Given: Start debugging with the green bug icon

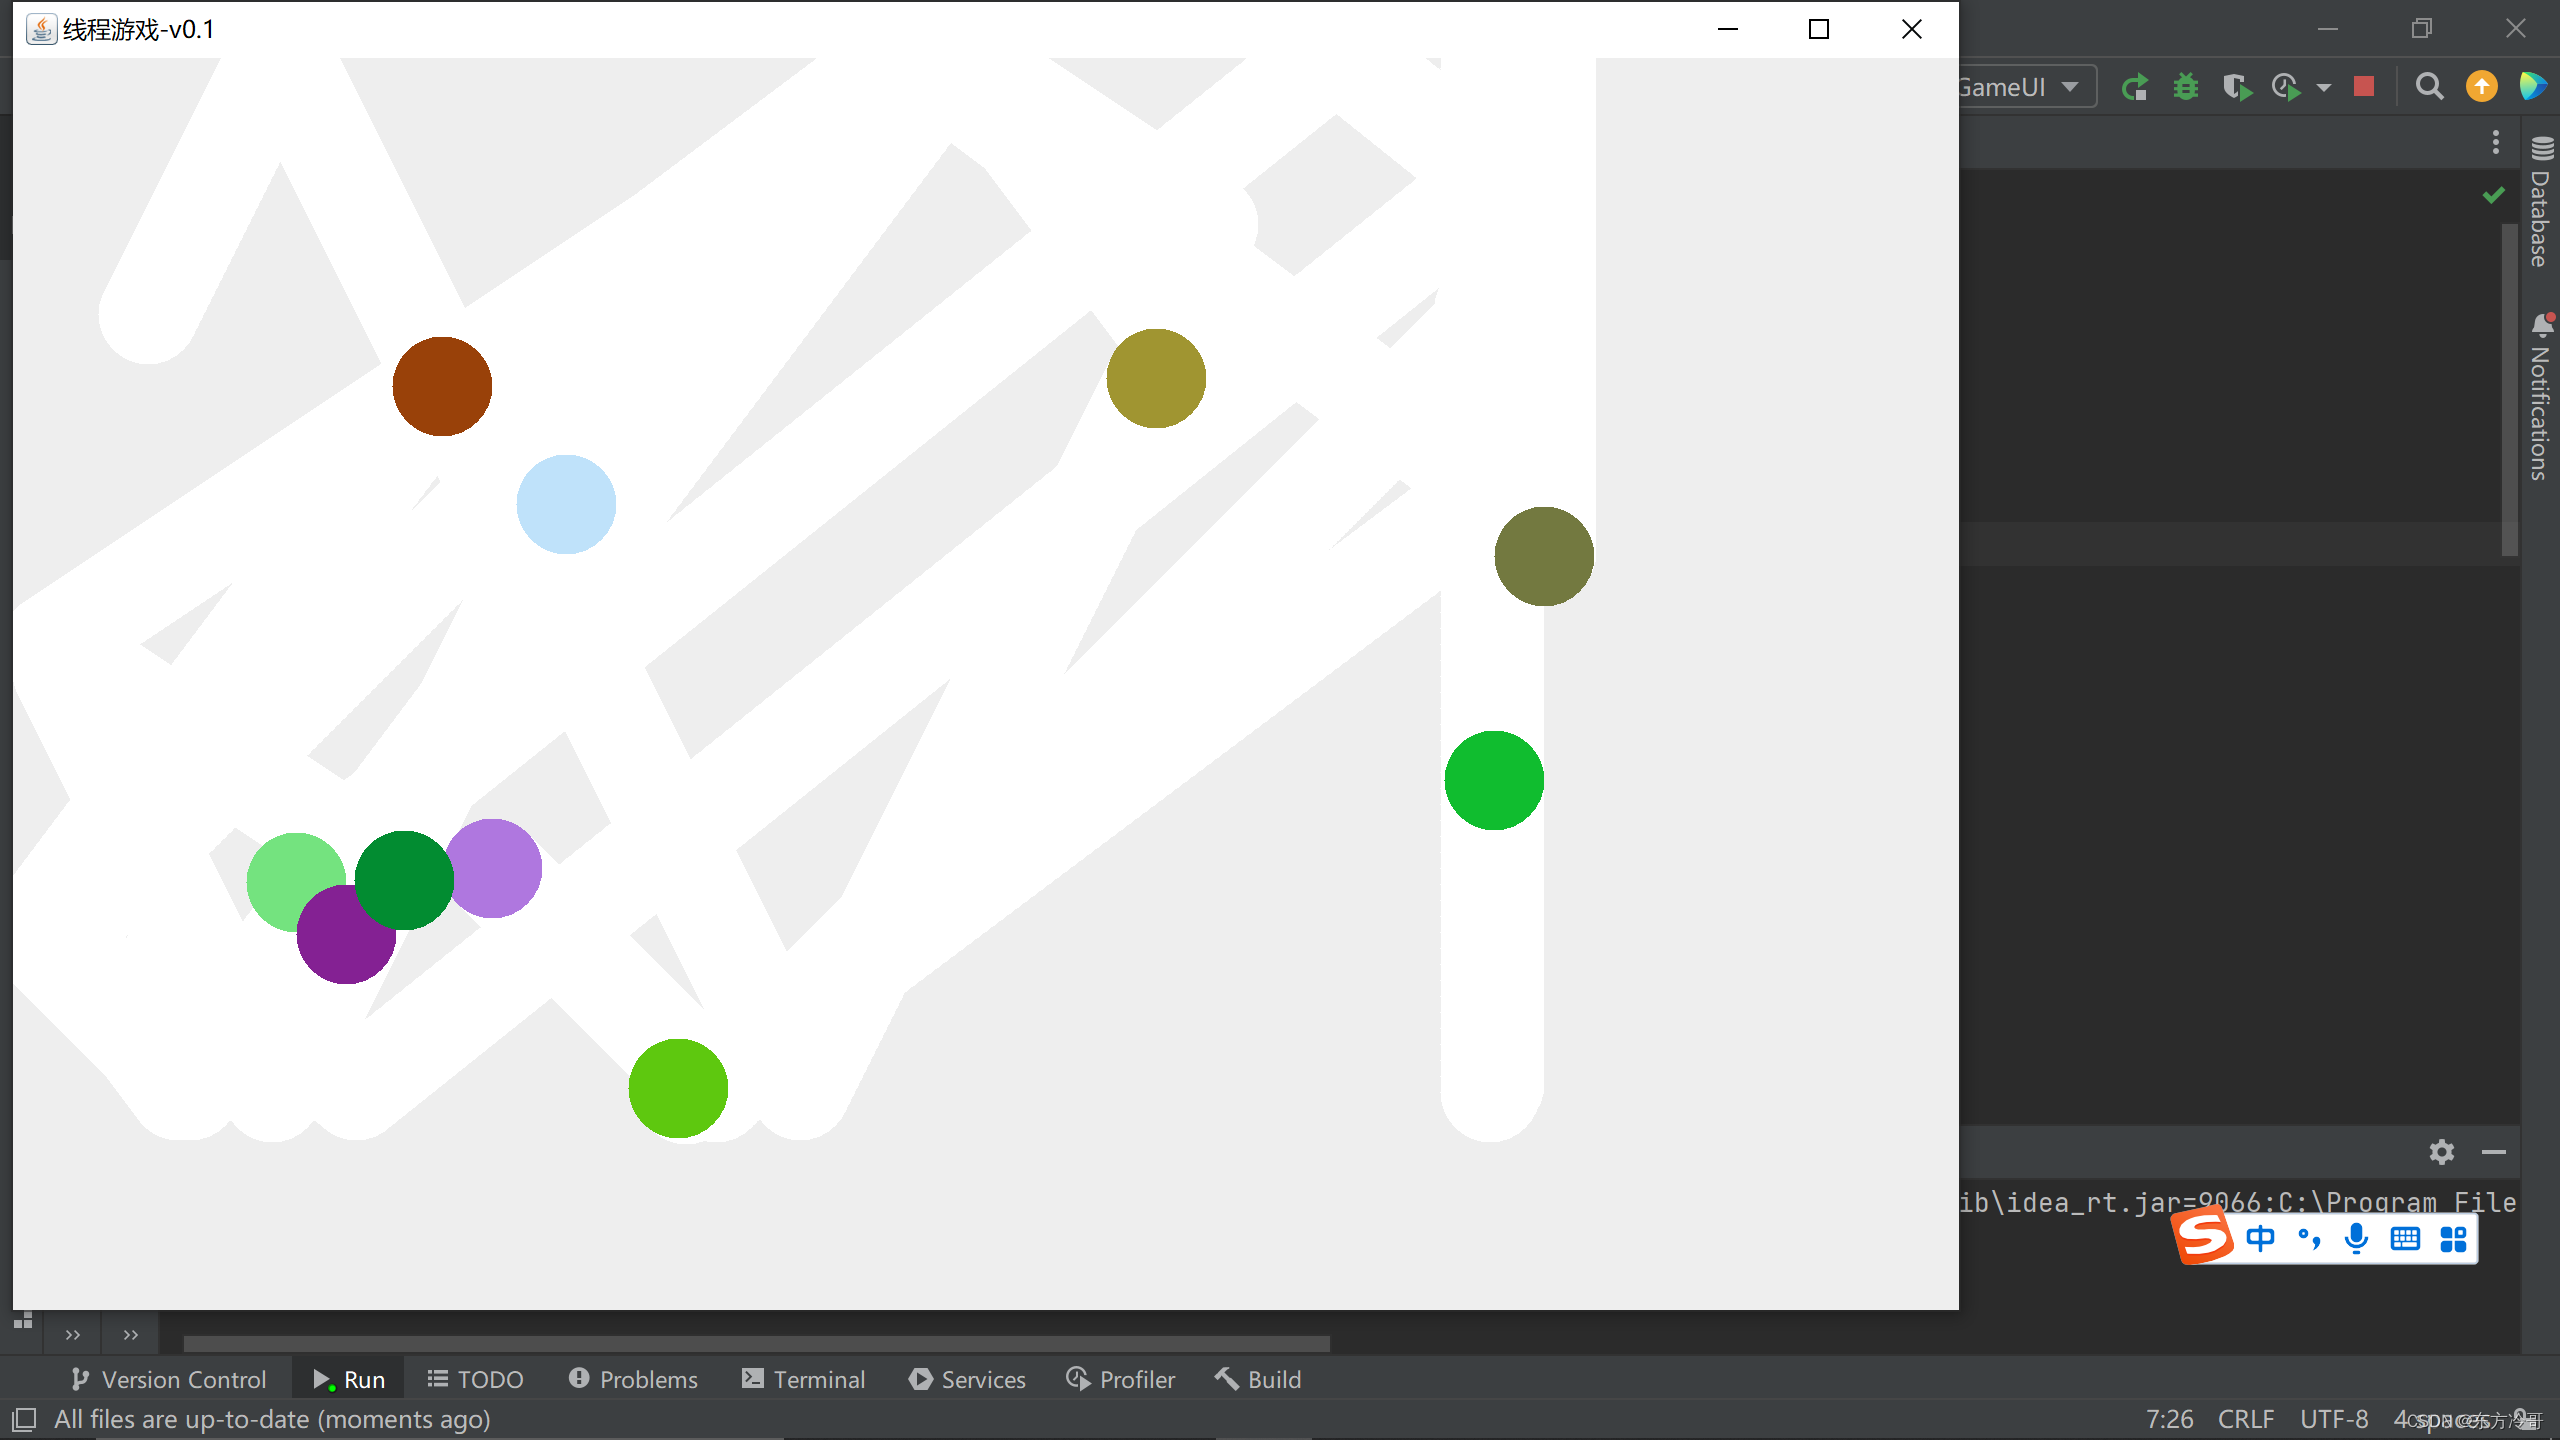Looking at the screenshot, I should 2186,88.
